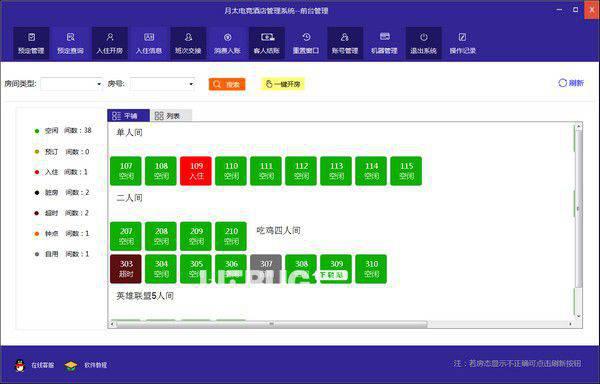Click 重置窗口 reset window
This screenshot has width=600, height=384.
click(306, 43)
